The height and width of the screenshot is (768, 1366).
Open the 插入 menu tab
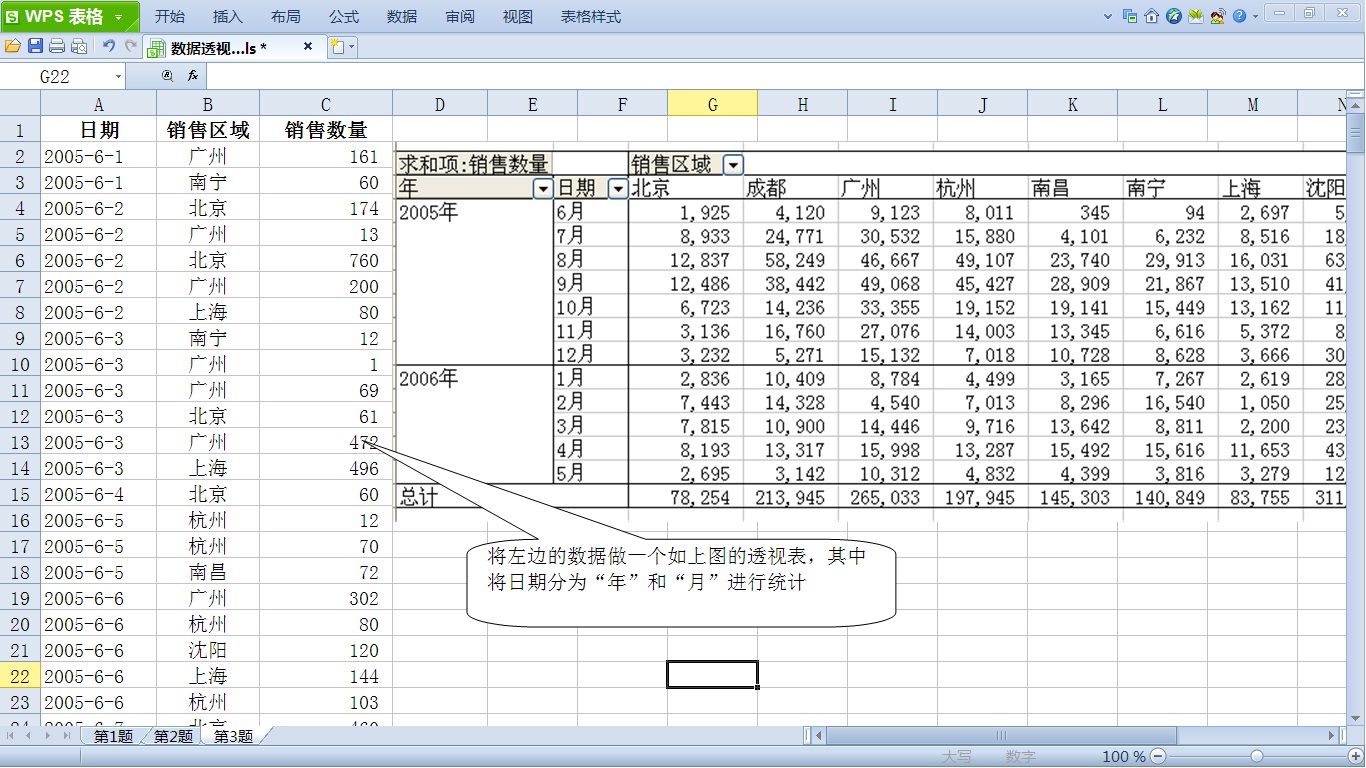[x=228, y=17]
